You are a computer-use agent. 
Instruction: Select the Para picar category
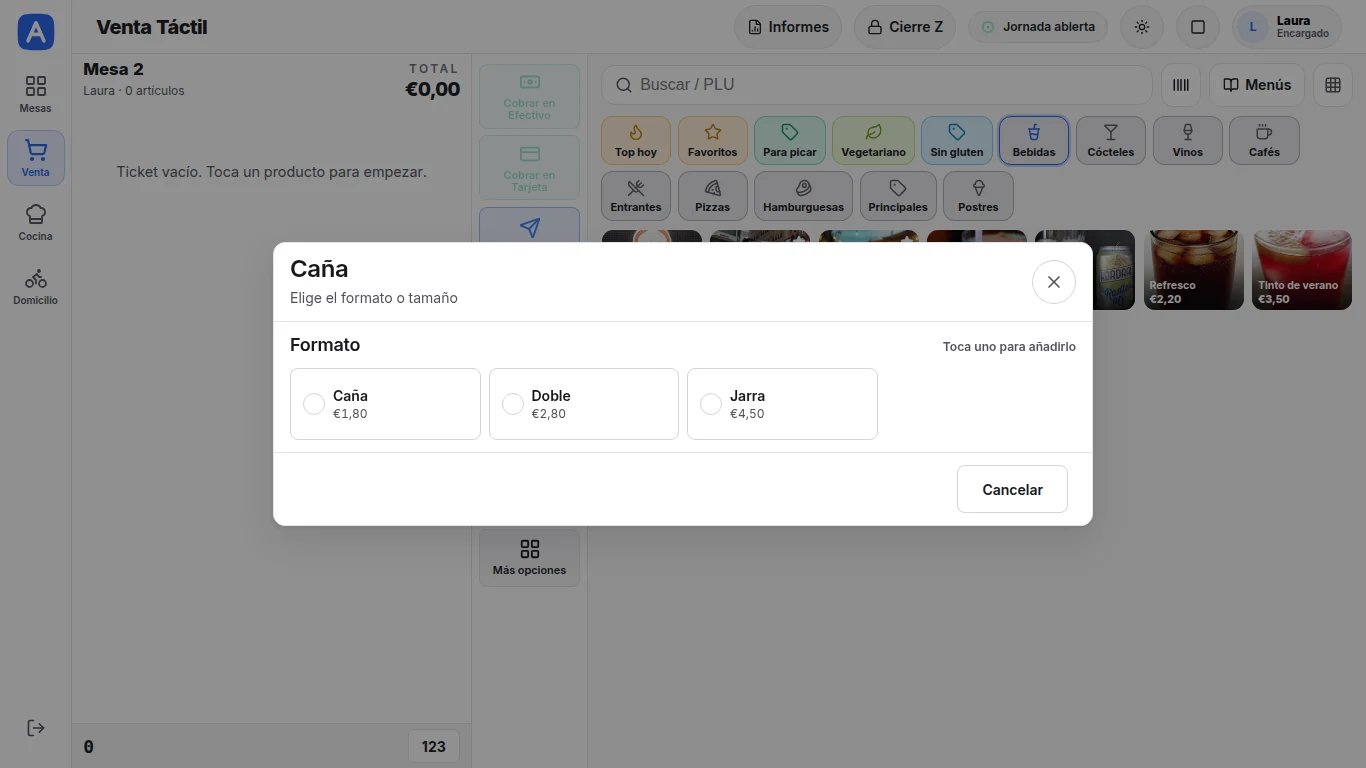pos(790,140)
